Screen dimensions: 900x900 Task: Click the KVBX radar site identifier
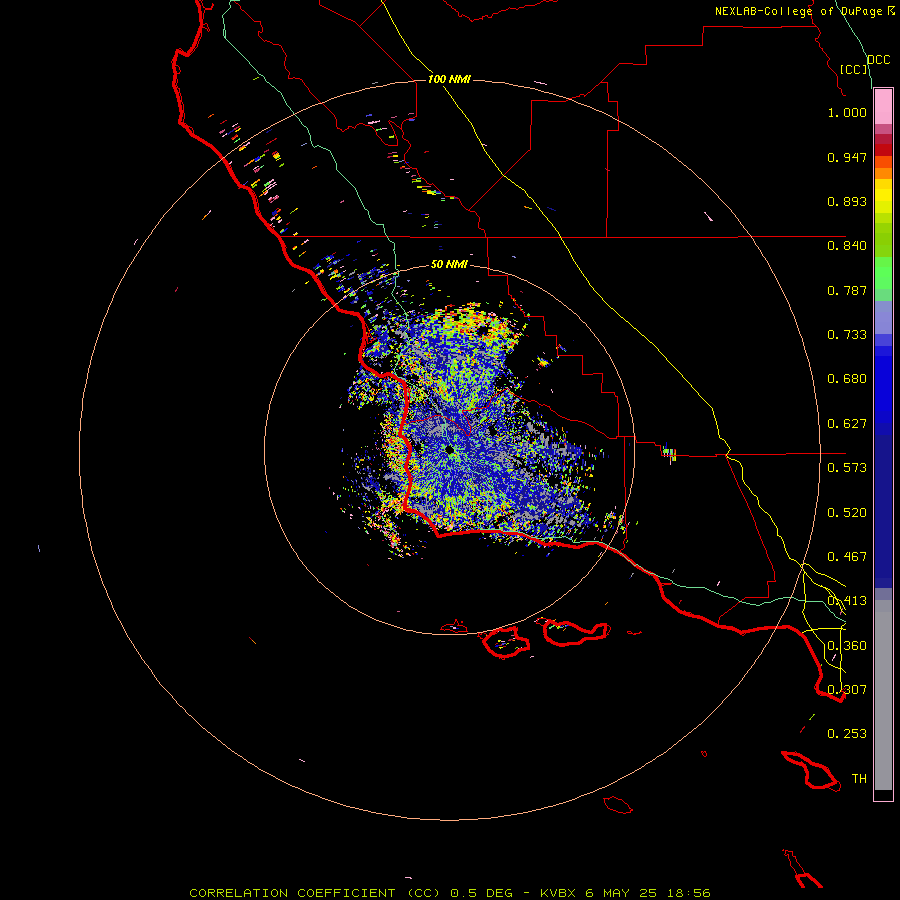click(557, 893)
